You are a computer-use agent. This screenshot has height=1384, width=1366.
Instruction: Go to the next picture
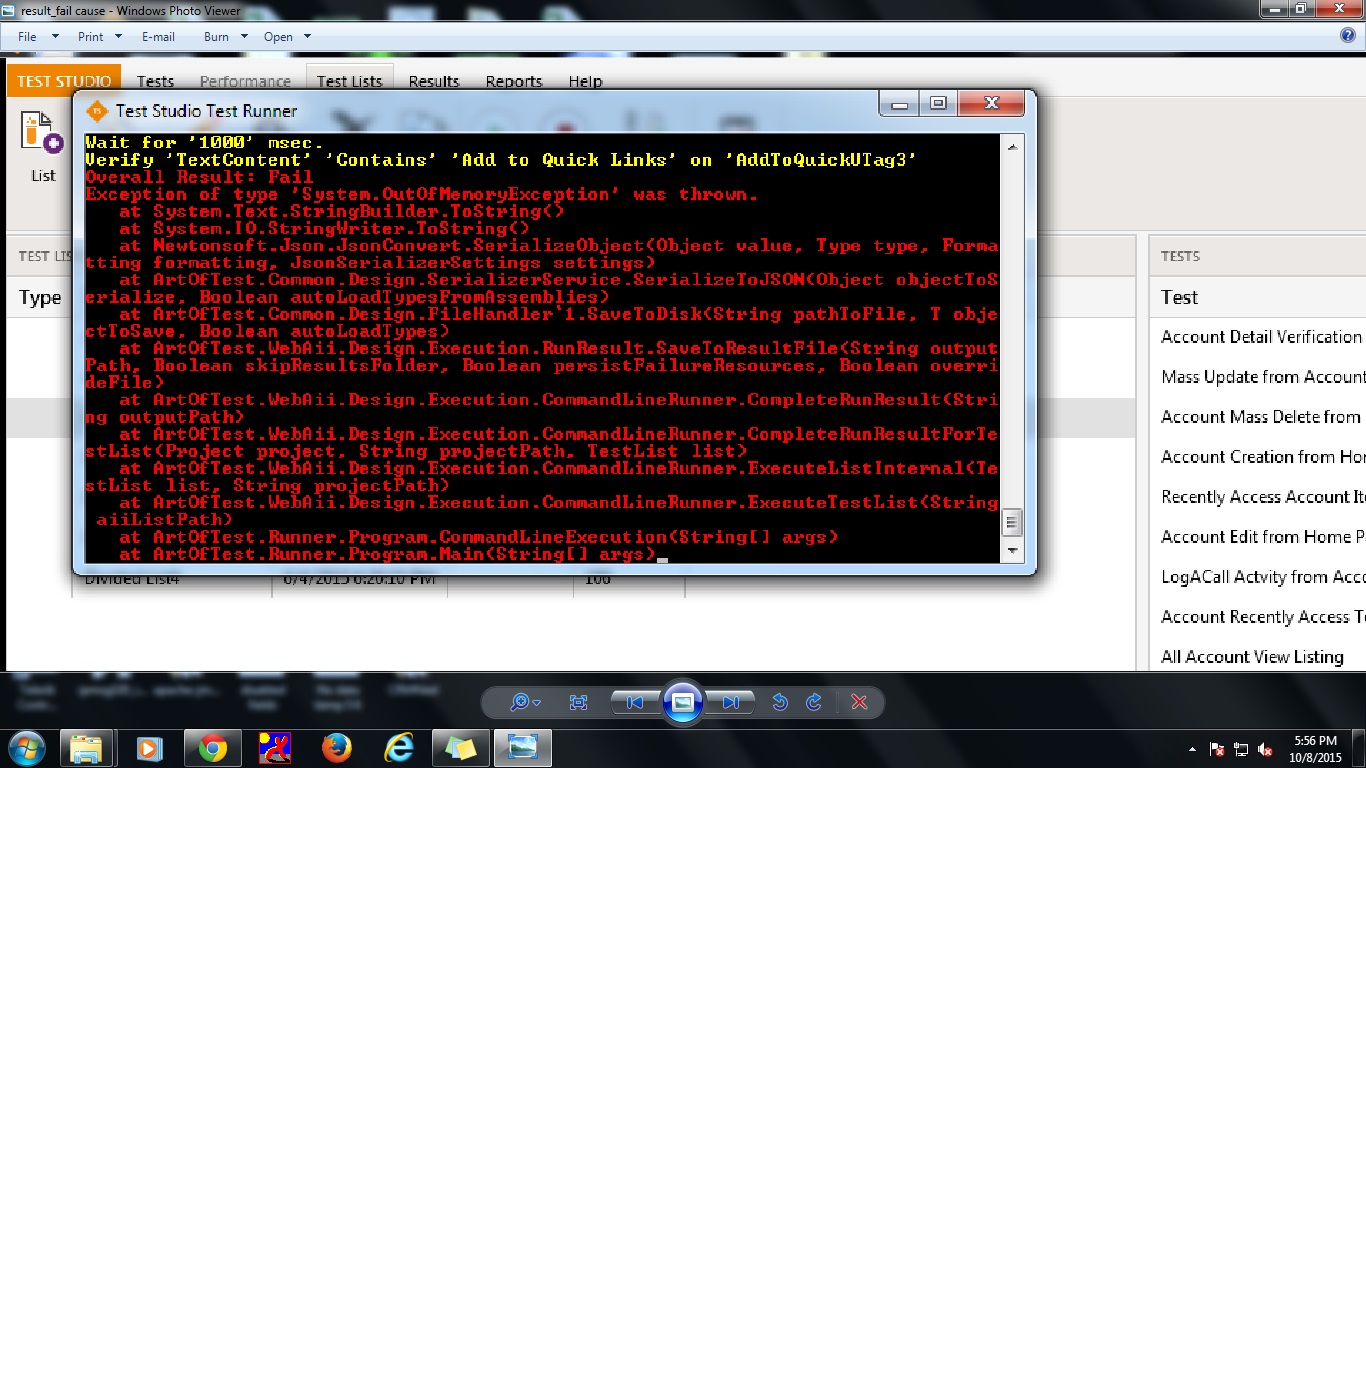[x=731, y=703]
